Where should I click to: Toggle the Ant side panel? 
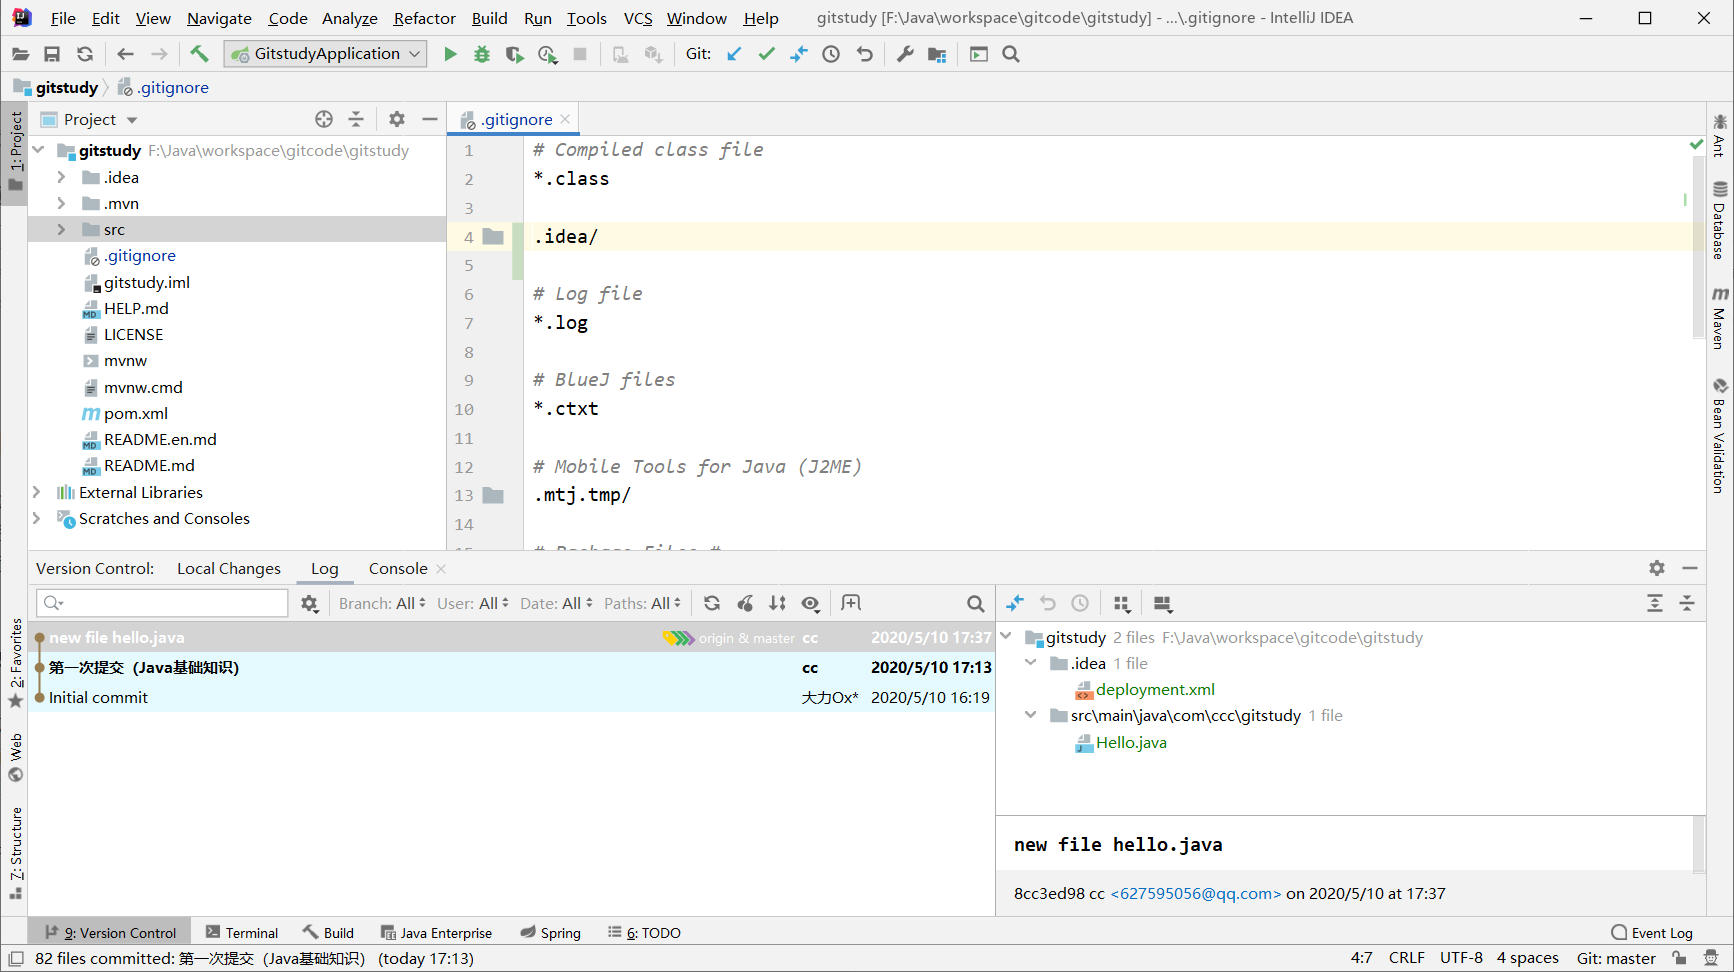(x=1719, y=135)
